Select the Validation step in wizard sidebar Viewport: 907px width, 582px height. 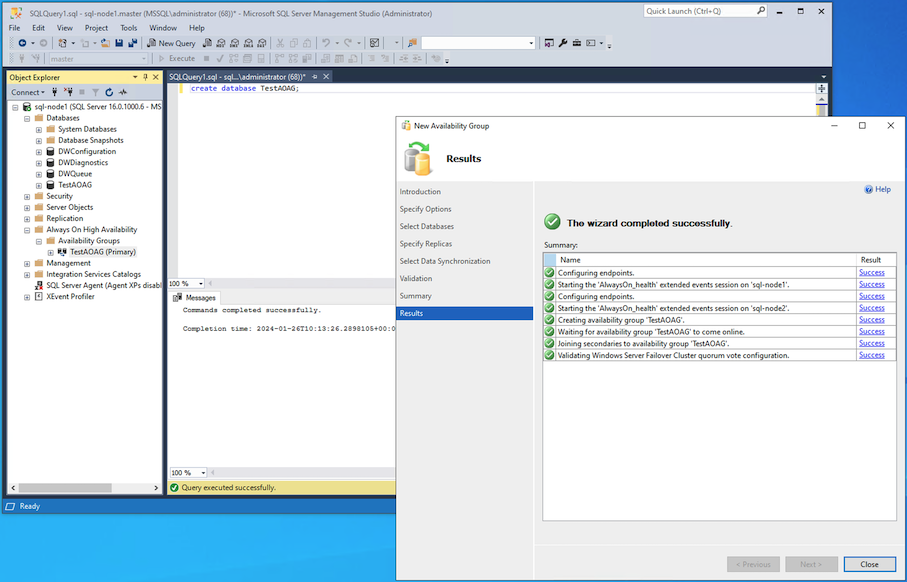(x=415, y=278)
